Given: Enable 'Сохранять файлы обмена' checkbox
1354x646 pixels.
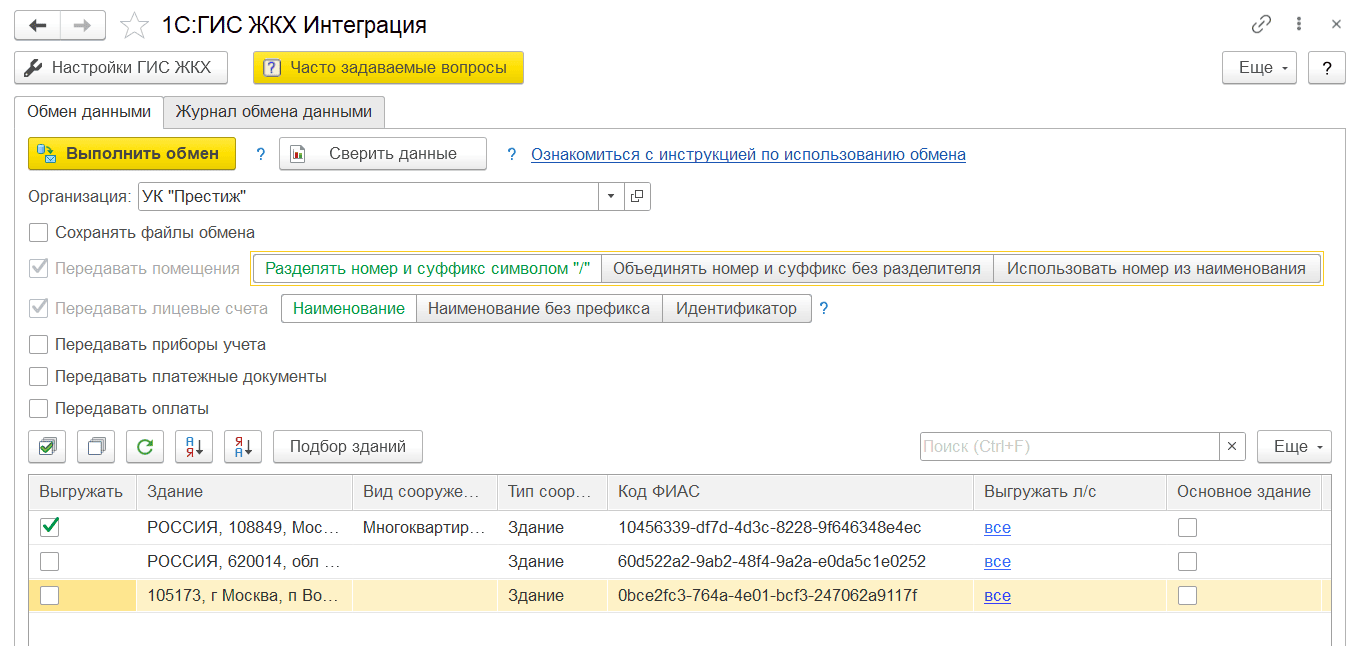Looking at the screenshot, I should [39, 233].
